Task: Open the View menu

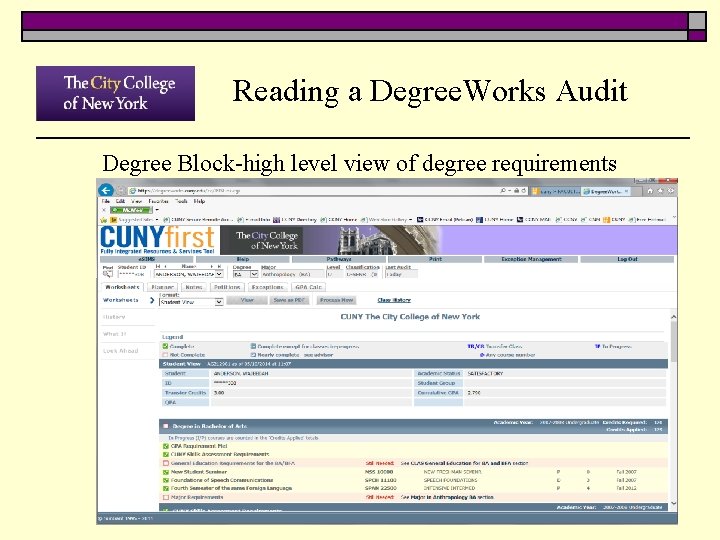Action: [136, 201]
